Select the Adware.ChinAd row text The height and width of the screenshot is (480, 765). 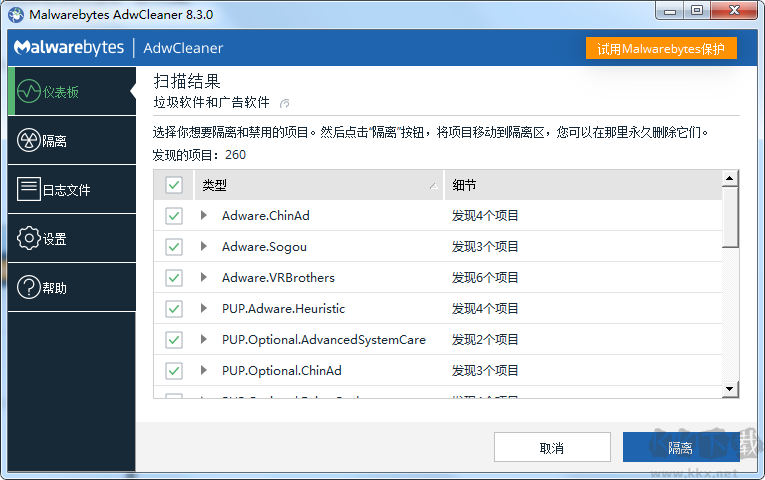[x=265, y=216]
